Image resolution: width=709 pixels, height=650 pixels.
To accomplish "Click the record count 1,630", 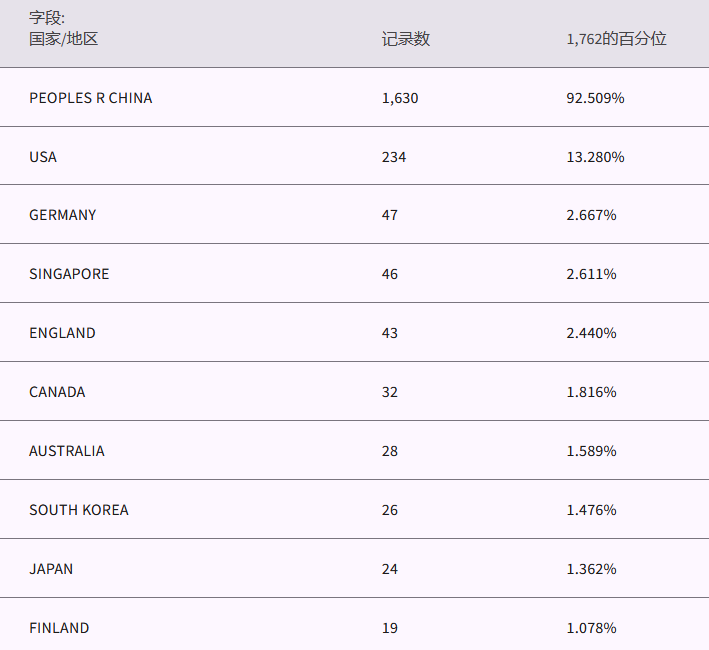I will [x=400, y=98].
